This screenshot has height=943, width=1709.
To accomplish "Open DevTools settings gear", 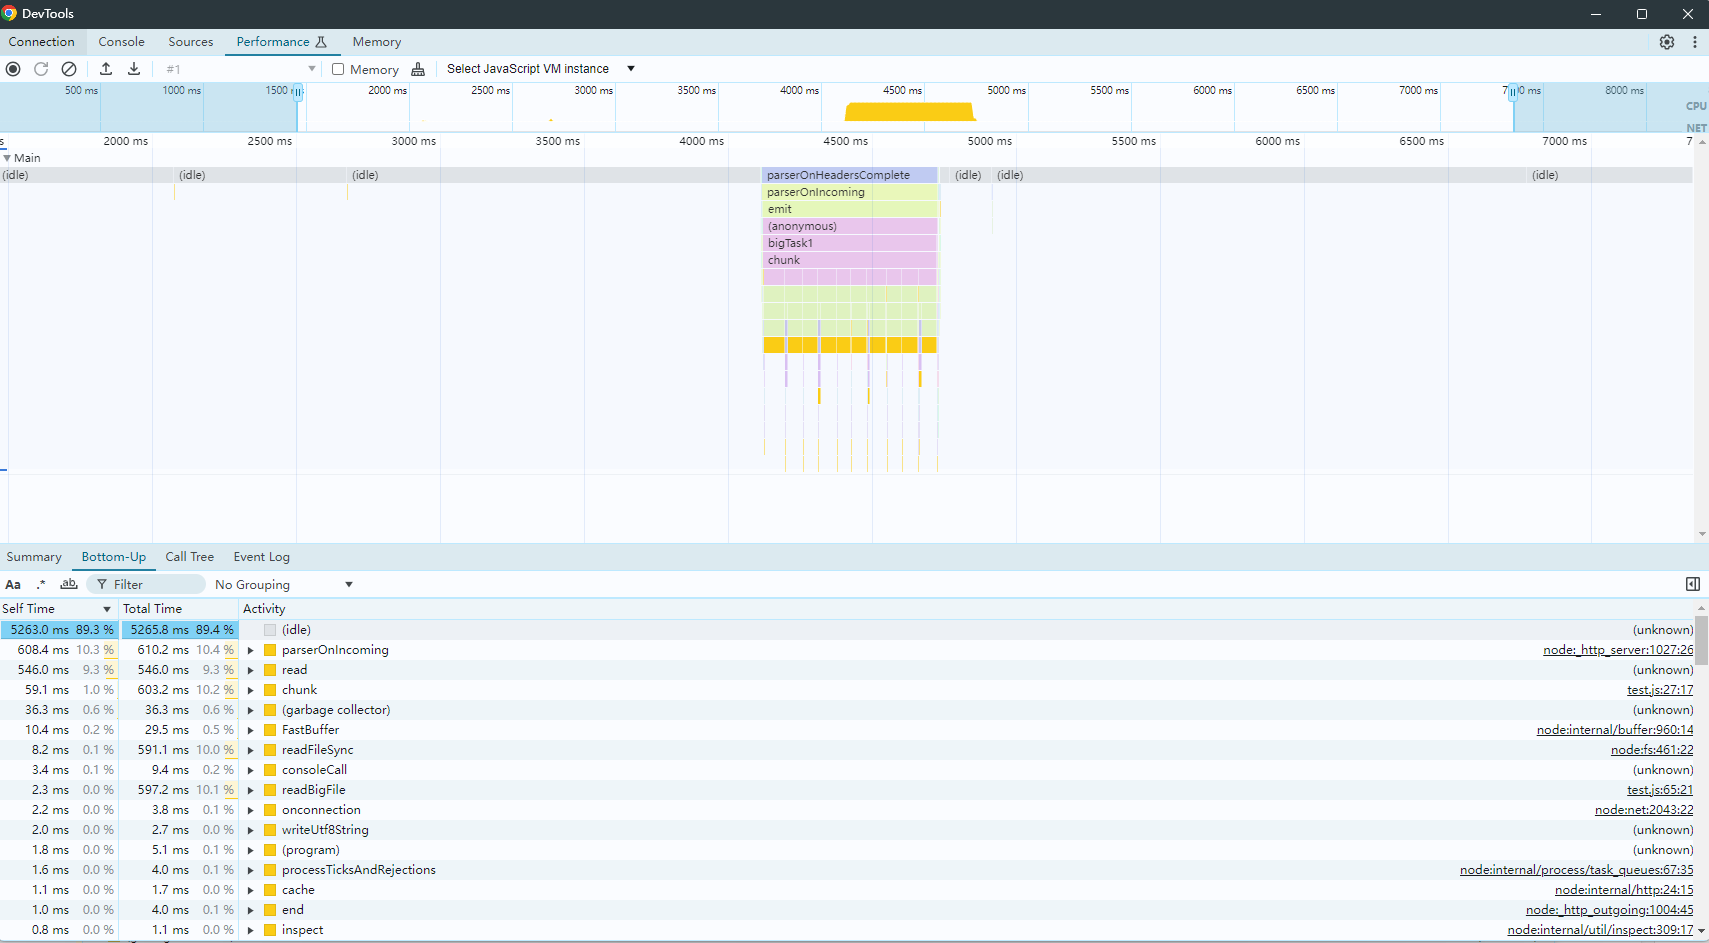I will [x=1666, y=42].
